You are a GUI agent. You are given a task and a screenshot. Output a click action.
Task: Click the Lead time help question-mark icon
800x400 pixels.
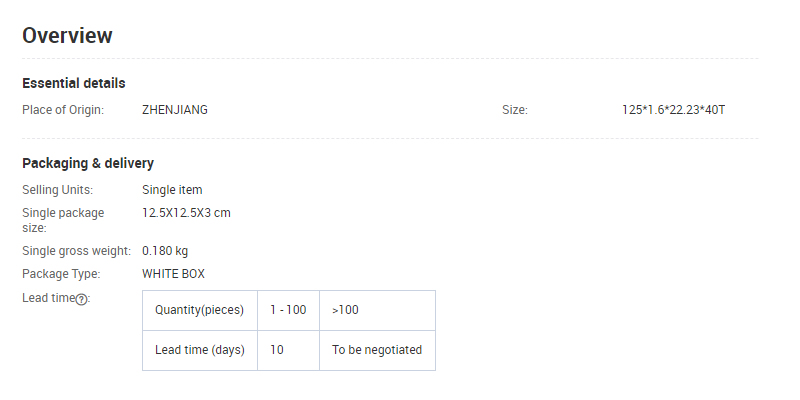click(82, 299)
